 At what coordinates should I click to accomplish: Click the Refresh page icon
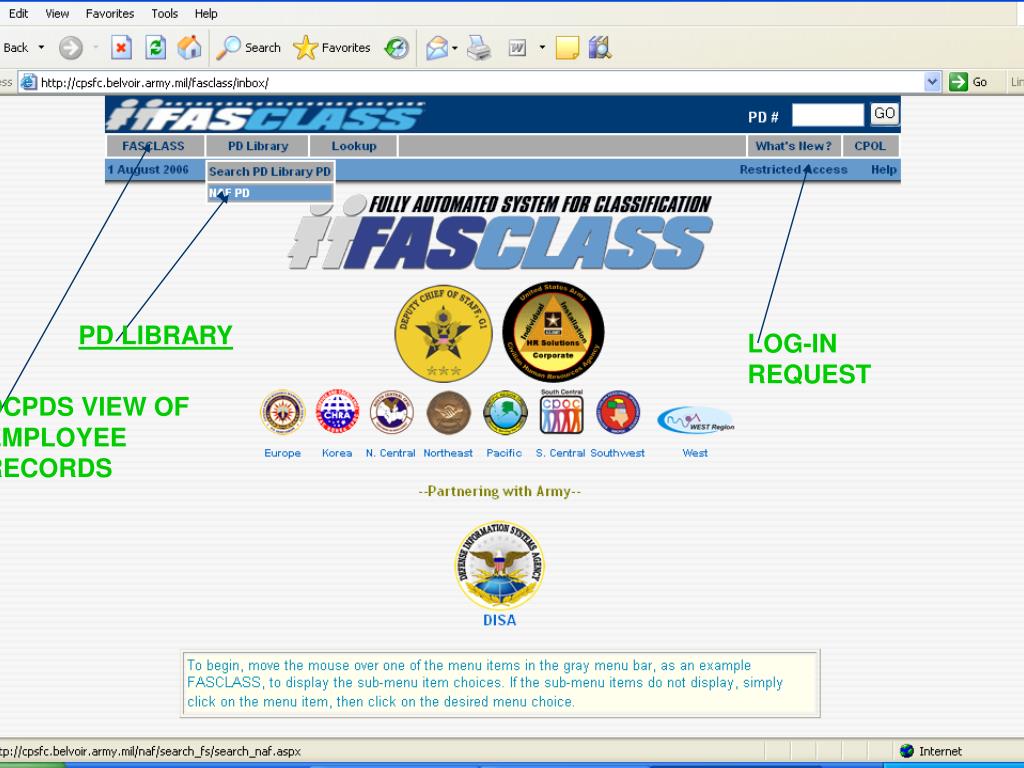pos(155,48)
